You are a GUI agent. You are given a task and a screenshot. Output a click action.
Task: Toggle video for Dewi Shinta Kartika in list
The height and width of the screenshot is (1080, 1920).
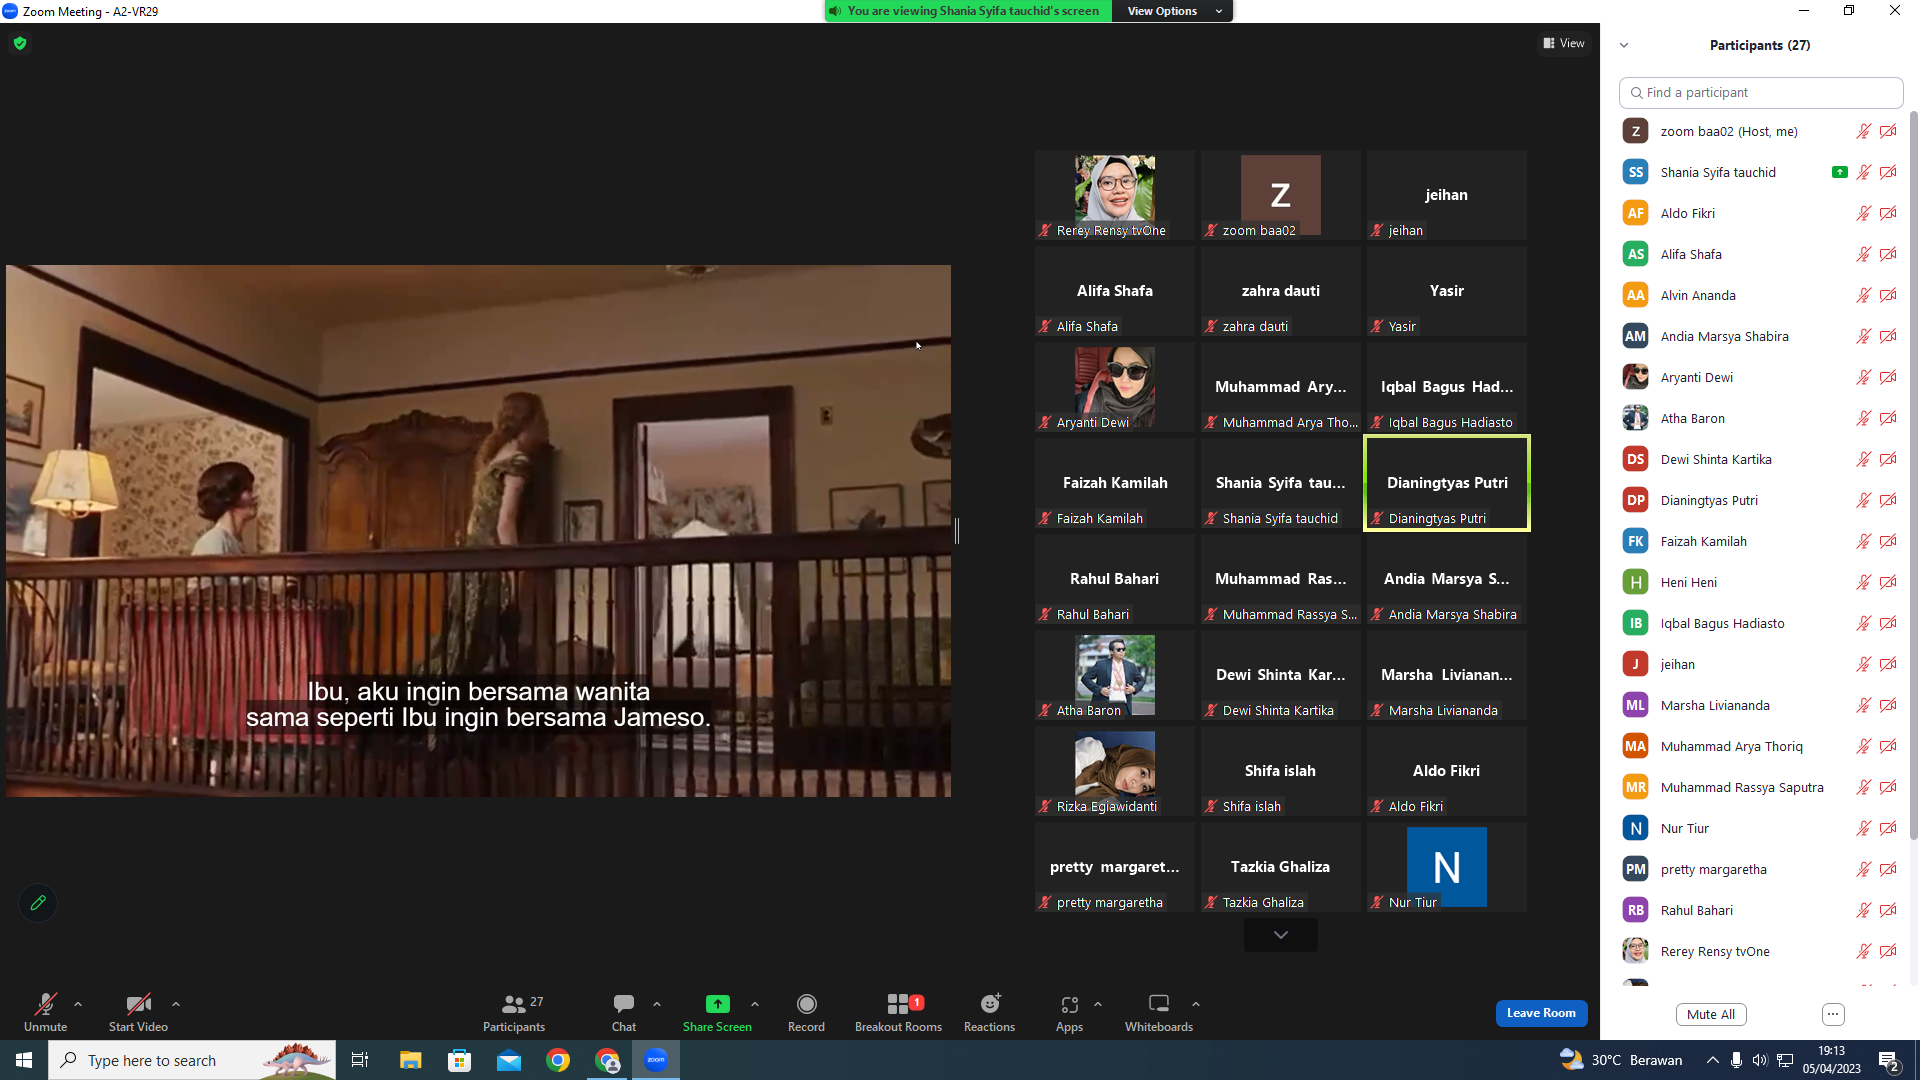[x=1888, y=459]
